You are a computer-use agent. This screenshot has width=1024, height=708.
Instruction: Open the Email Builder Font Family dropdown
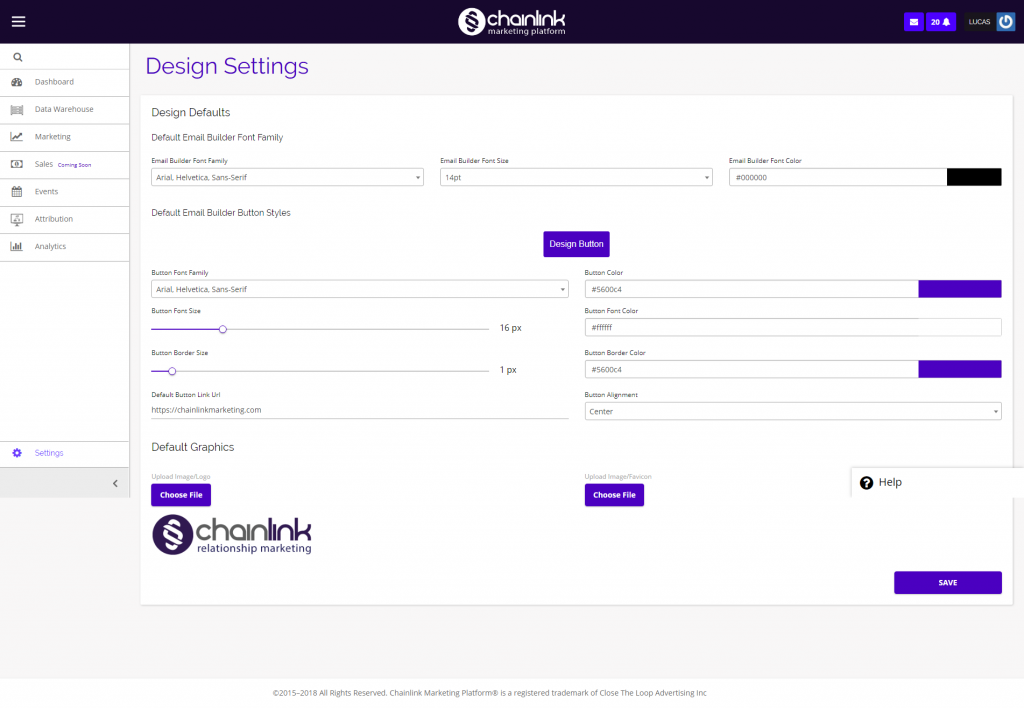pos(287,177)
